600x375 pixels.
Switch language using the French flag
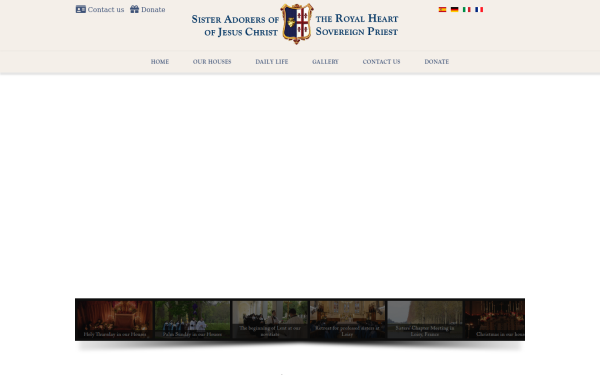(x=479, y=10)
